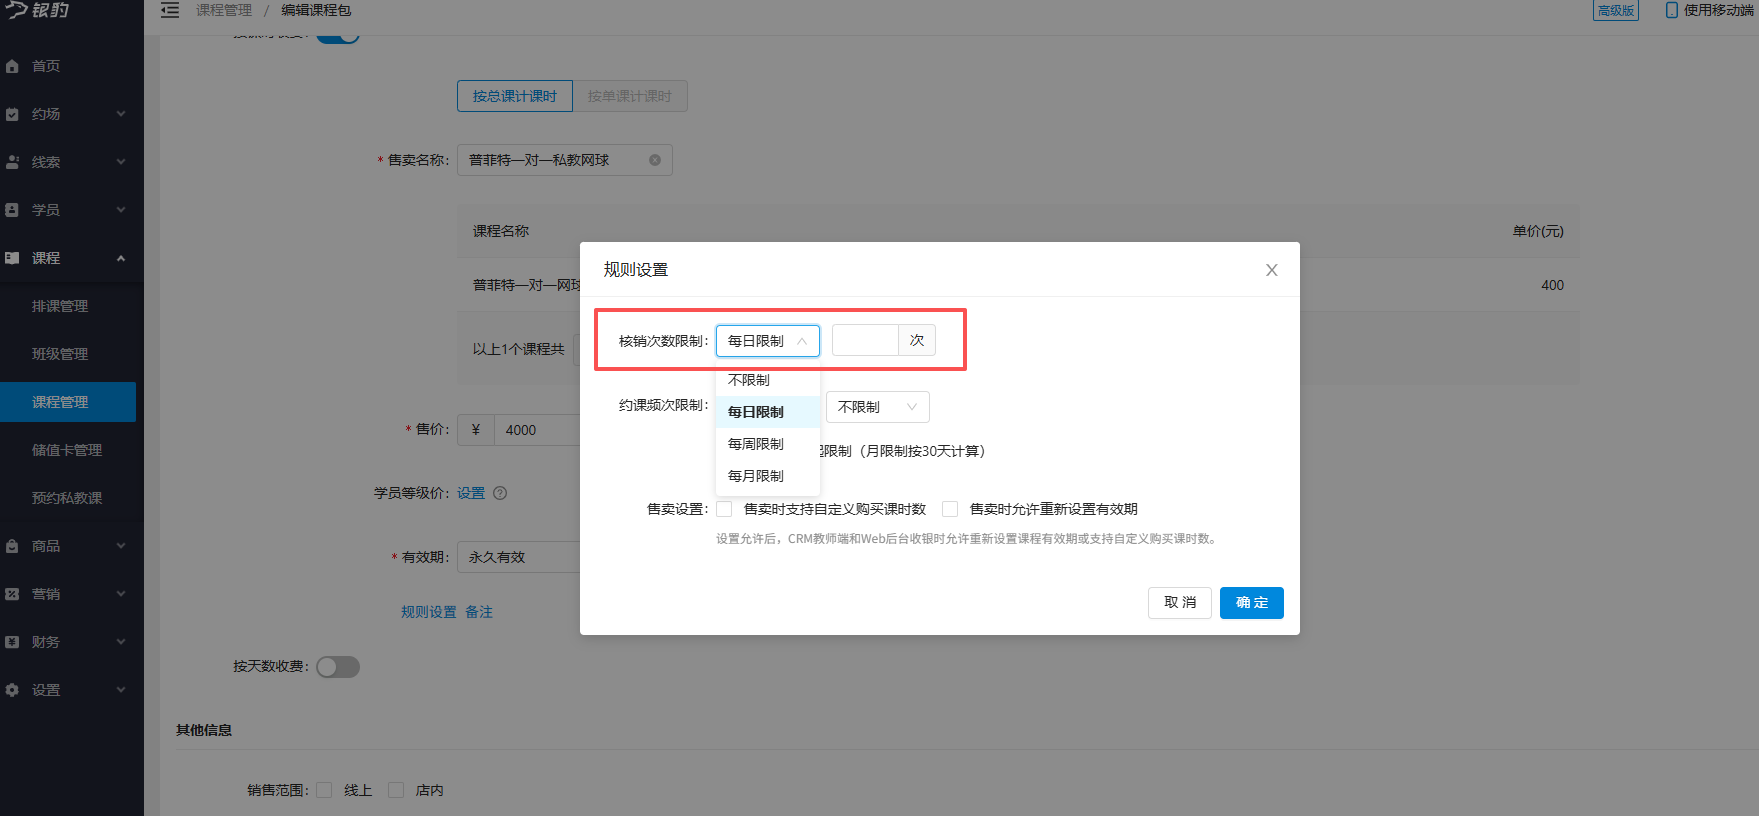Viewport: 1759px width, 816px height.
Task: Click 课程管理 in the breadcrumb
Action: coord(224,10)
